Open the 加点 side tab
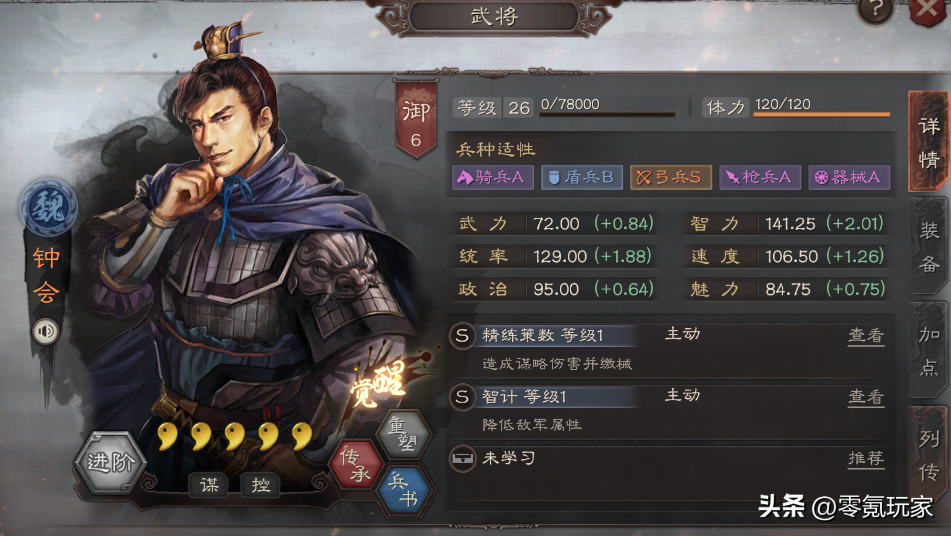Screen dimensions: 951x536 929,350
